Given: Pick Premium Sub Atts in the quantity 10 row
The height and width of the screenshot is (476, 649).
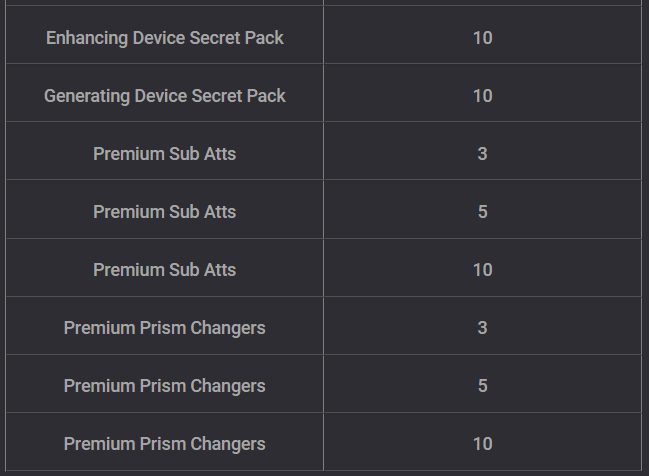Looking at the screenshot, I should tap(165, 270).
